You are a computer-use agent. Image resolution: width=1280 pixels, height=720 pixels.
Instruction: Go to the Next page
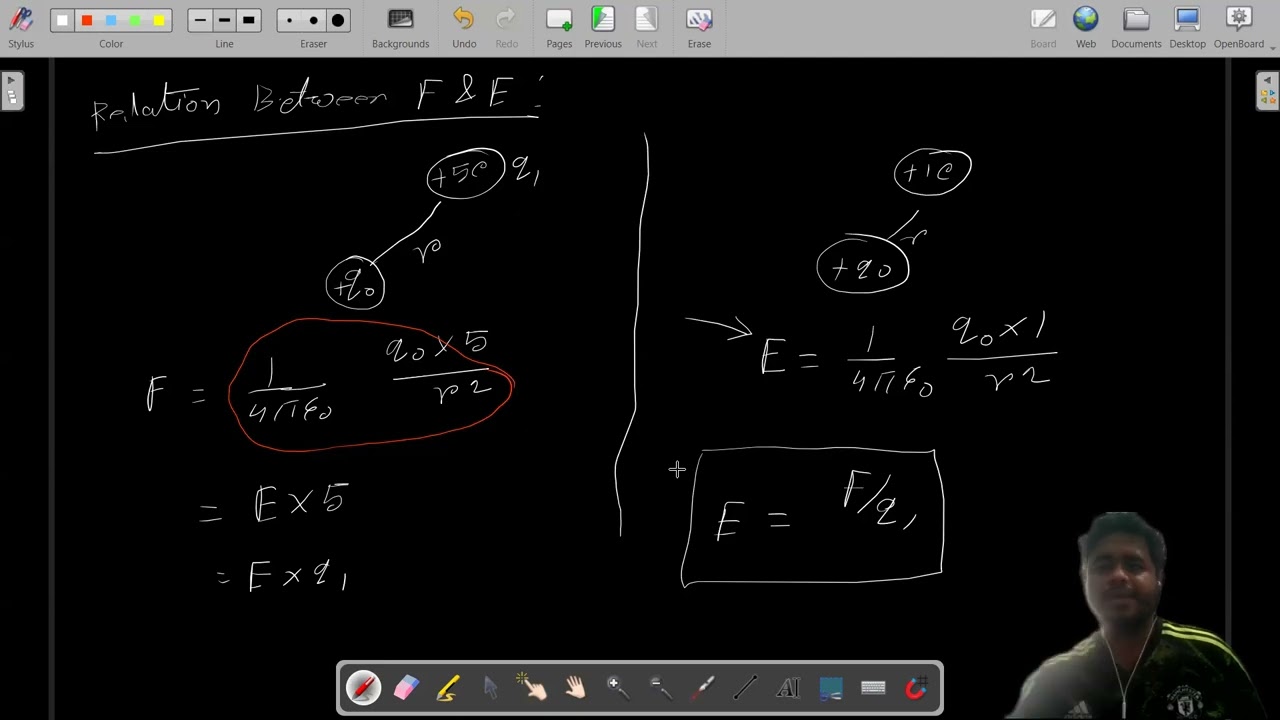[x=647, y=27]
